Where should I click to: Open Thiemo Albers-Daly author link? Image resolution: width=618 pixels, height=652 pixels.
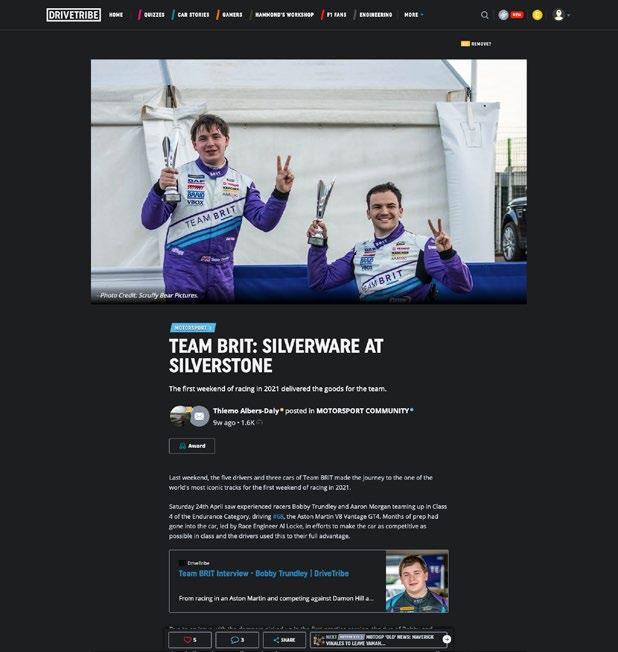246,411
